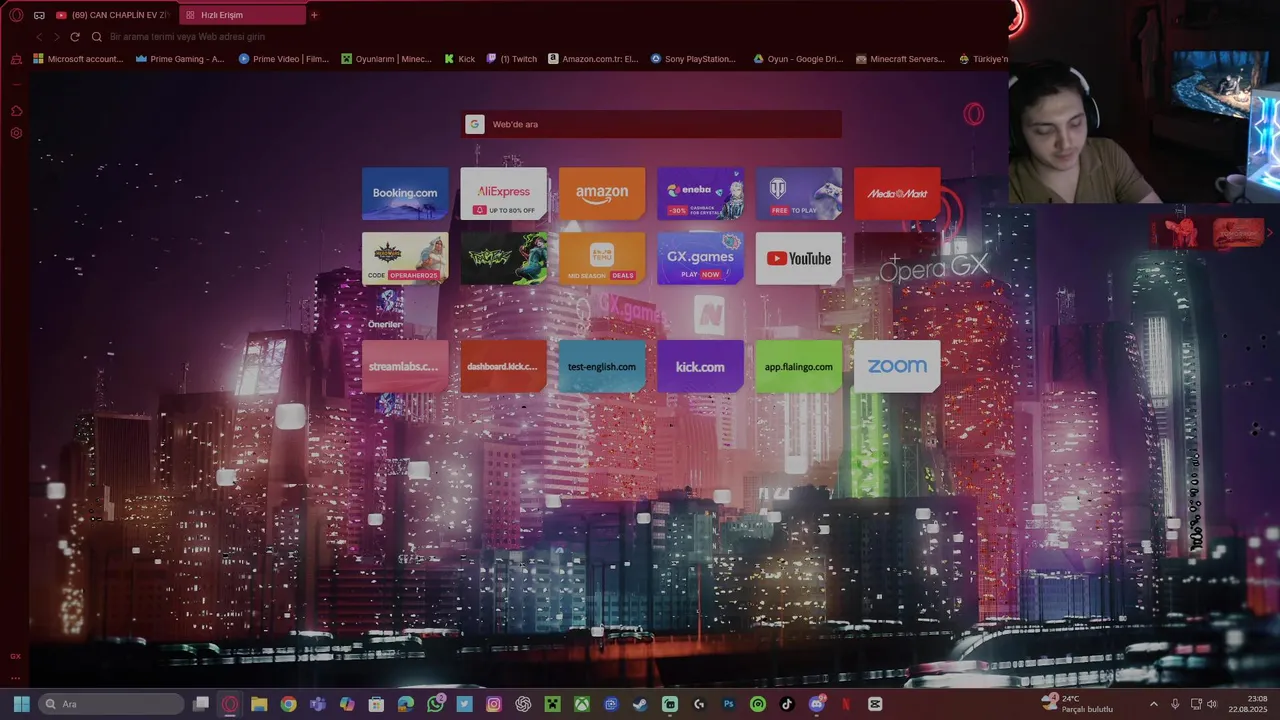Open sidebar settings gear icon
The image size is (1280, 720).
coord(16,133)
